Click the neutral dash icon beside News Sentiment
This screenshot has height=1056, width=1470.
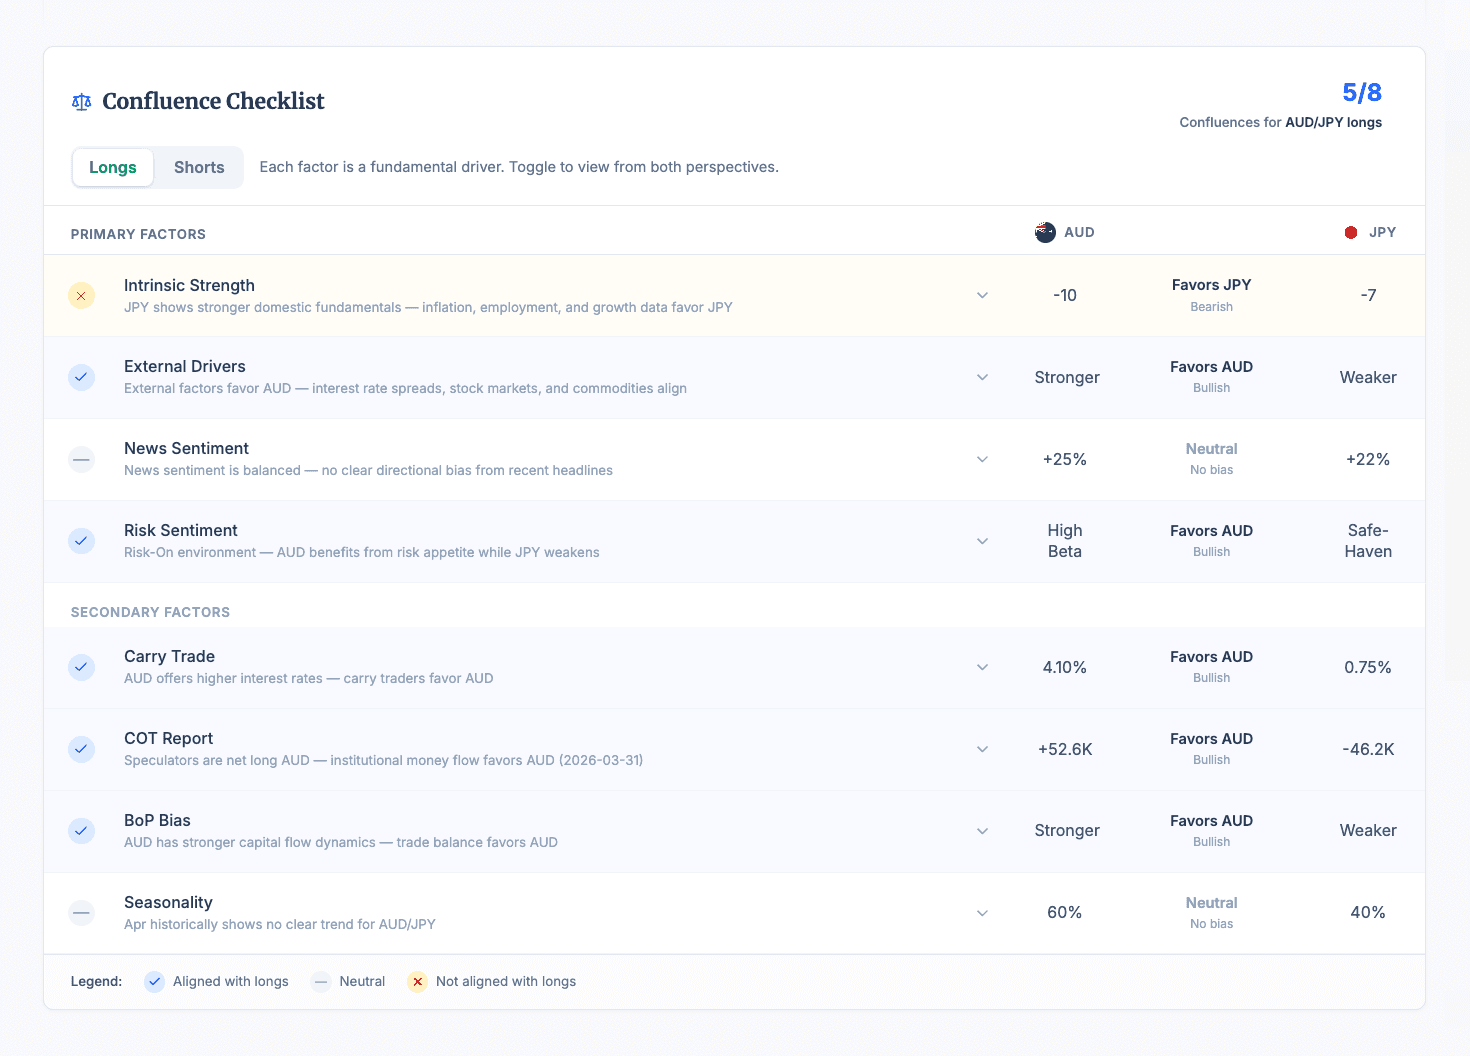tap(81, 459)
